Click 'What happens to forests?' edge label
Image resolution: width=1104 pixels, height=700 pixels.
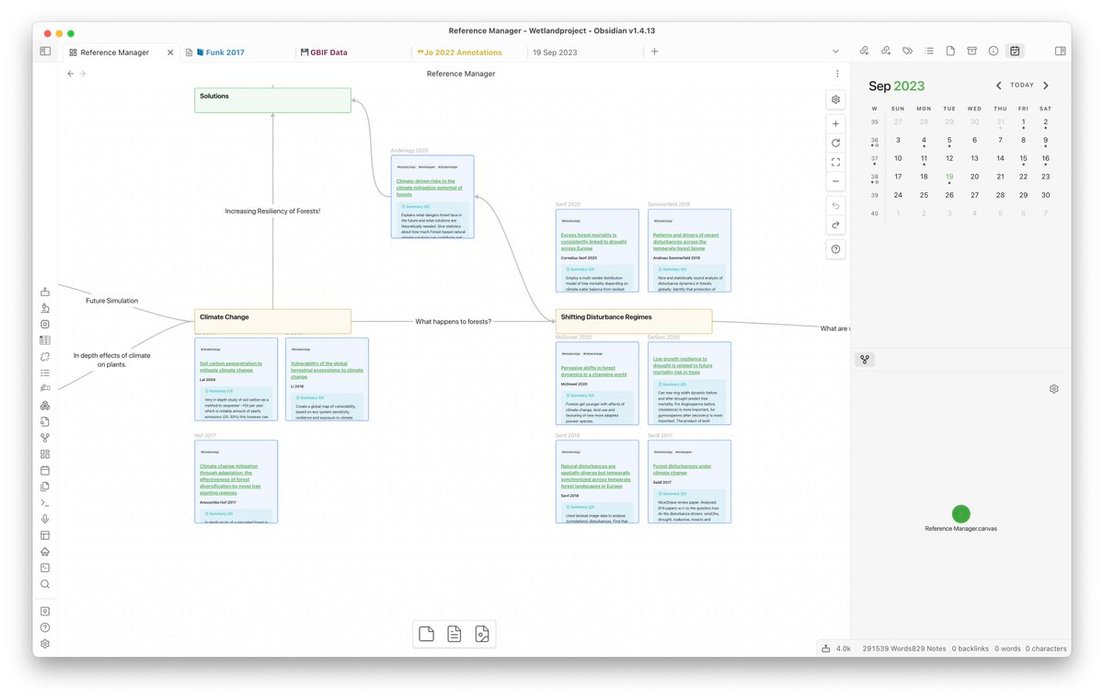pyautogui.click(x=453, y=322)
